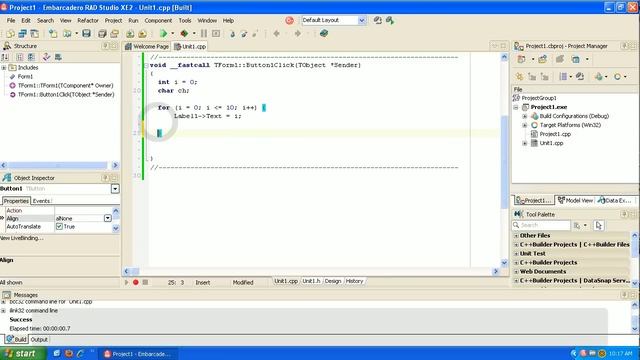Expand the Unit Test palette category
The width and height of the screenshot is (640, 360).
tap(516, 253)
